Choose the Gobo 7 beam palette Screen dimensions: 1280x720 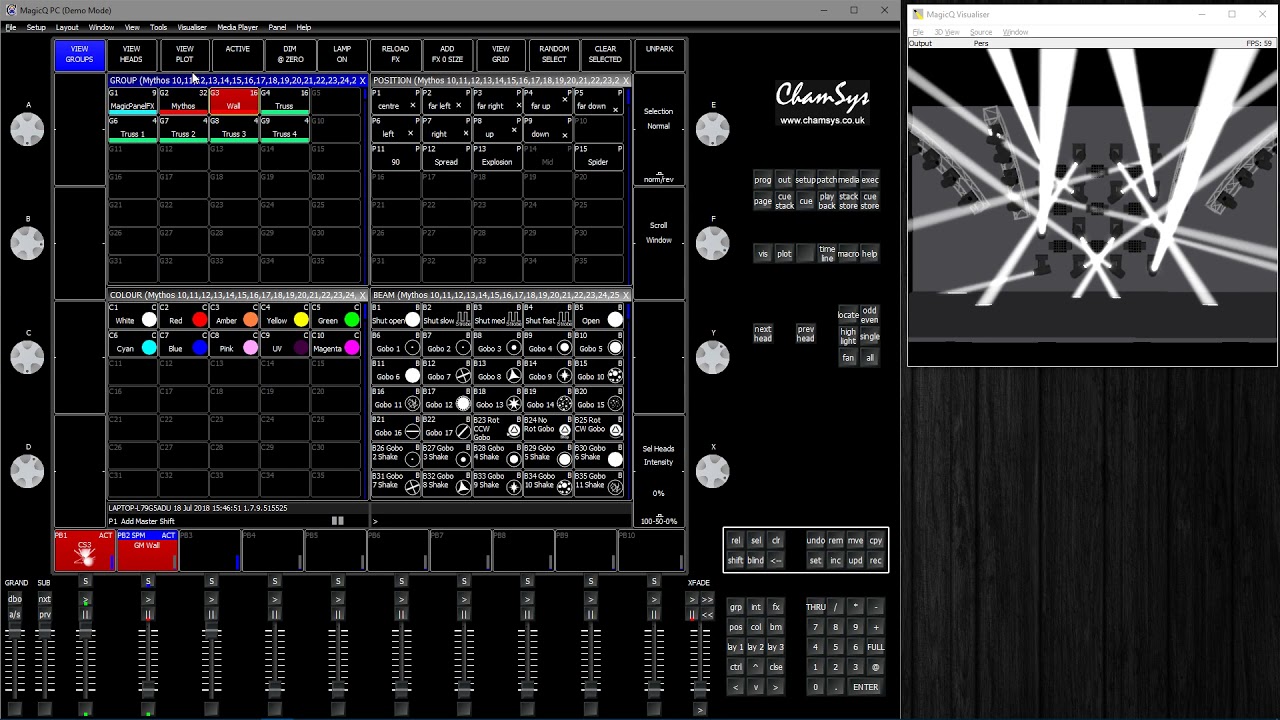tap(447, 371)
